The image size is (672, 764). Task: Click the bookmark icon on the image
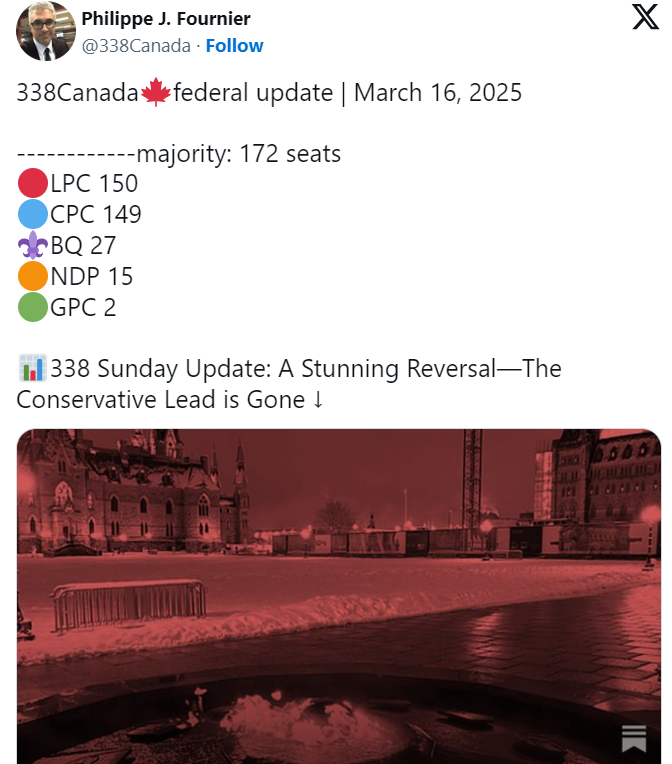click(x=634, y=738)
